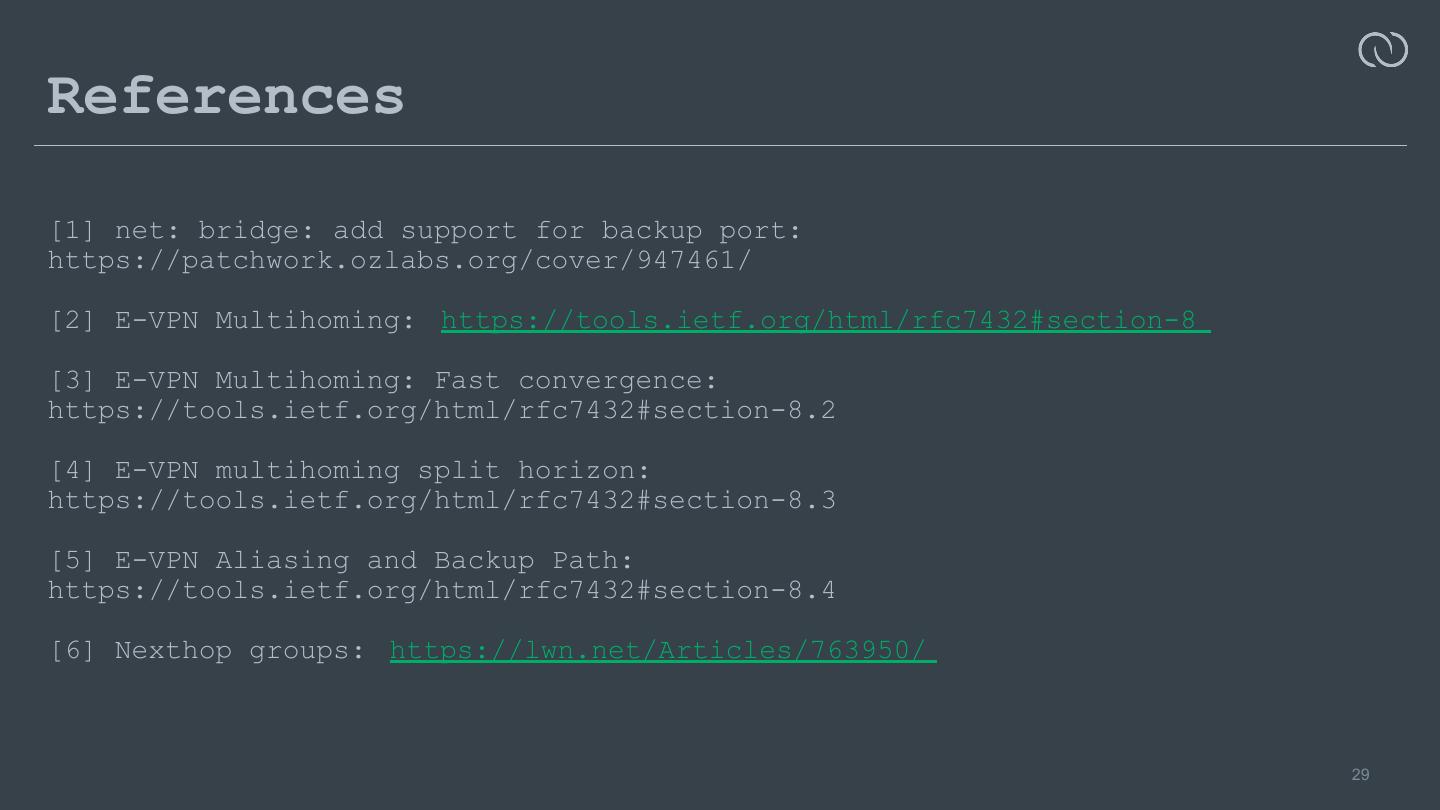Open the lwn.net Articles 763950 link
This screenshot has height=810, width=1440.
point(662,650)
